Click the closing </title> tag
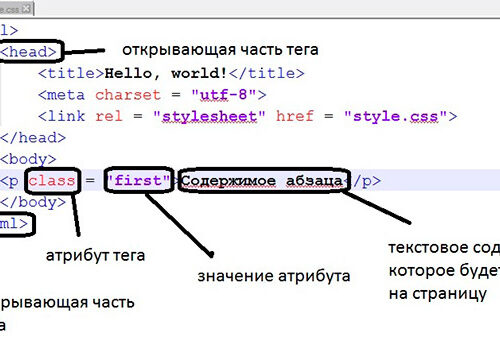This screenshot has height=360, width=500. [267, 73]
